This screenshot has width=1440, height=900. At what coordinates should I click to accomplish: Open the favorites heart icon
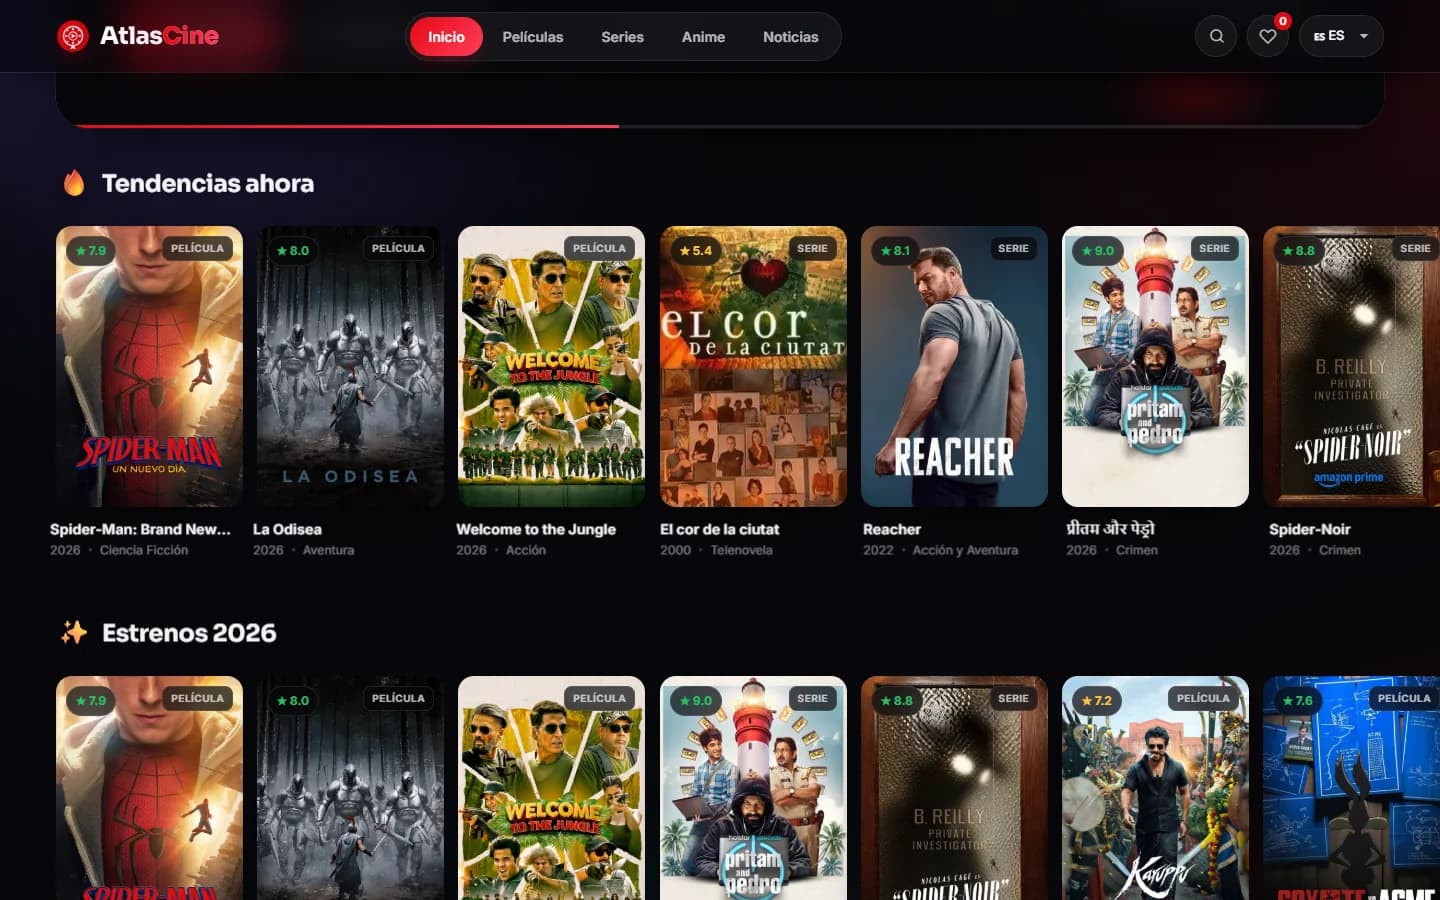[x=1267, y=36]
